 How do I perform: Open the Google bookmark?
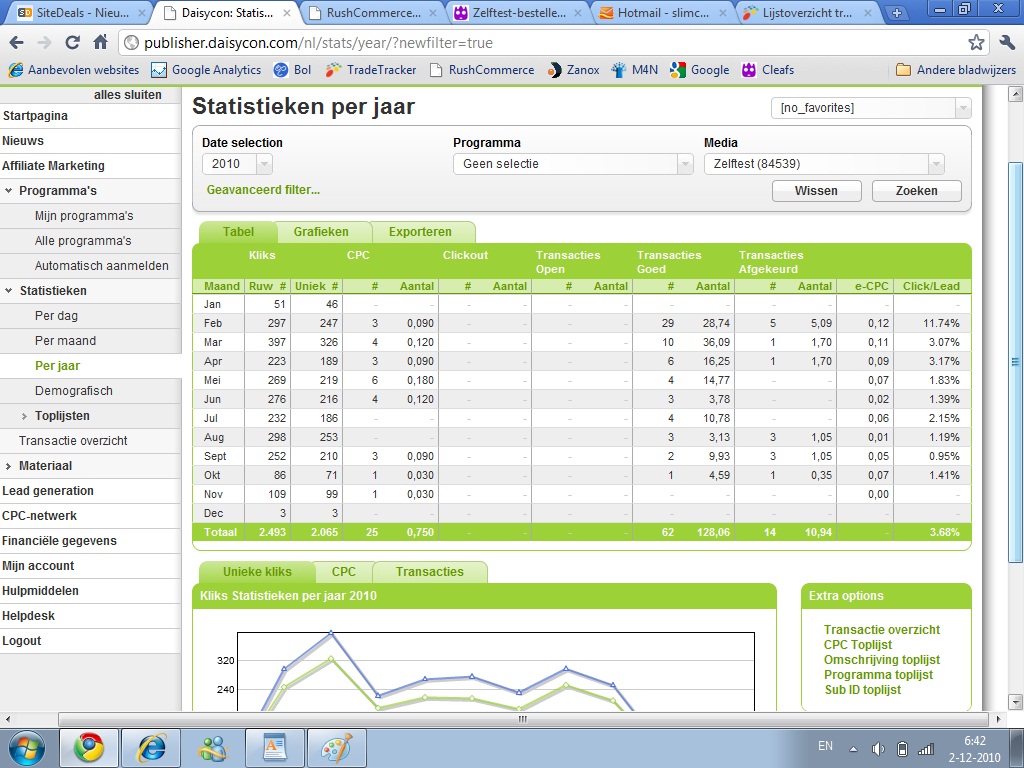tap(699, 70)
